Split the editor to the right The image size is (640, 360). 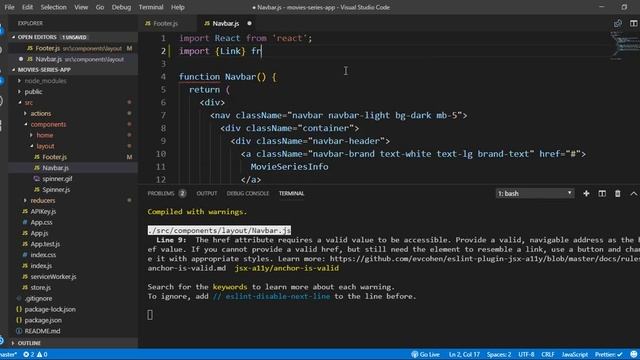(x=633, y=24)
